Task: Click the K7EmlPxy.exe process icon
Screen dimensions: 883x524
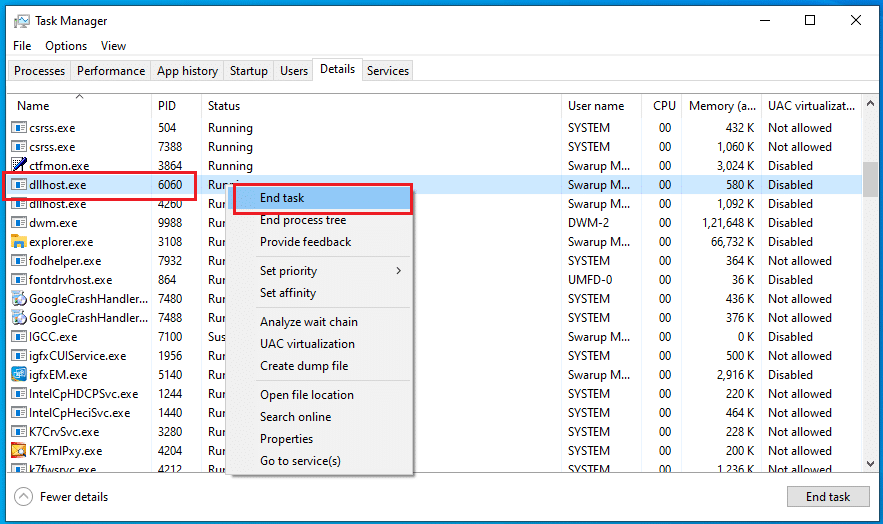Action: [x=19, y=451]
